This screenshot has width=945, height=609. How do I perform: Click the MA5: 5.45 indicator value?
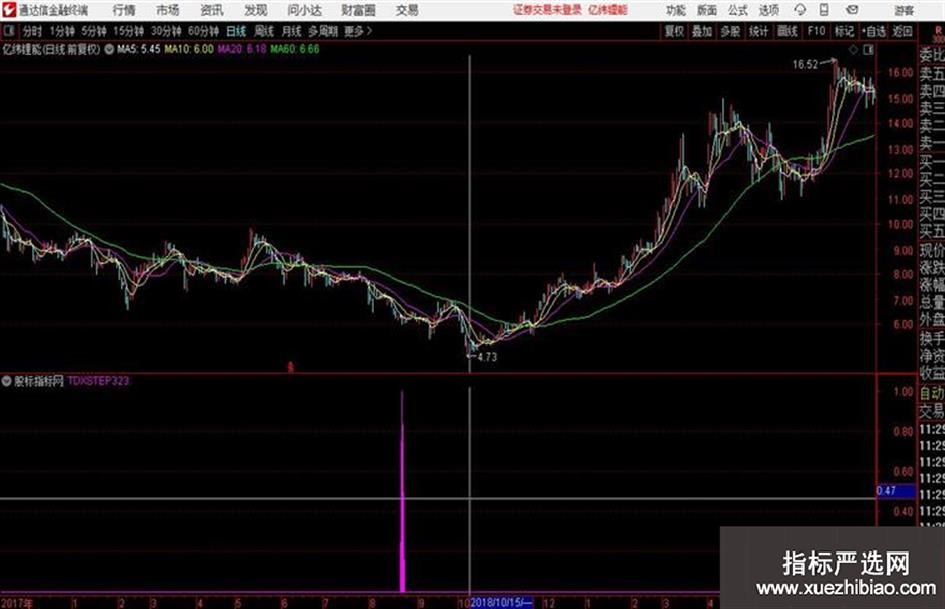click(x=139, y=49)
